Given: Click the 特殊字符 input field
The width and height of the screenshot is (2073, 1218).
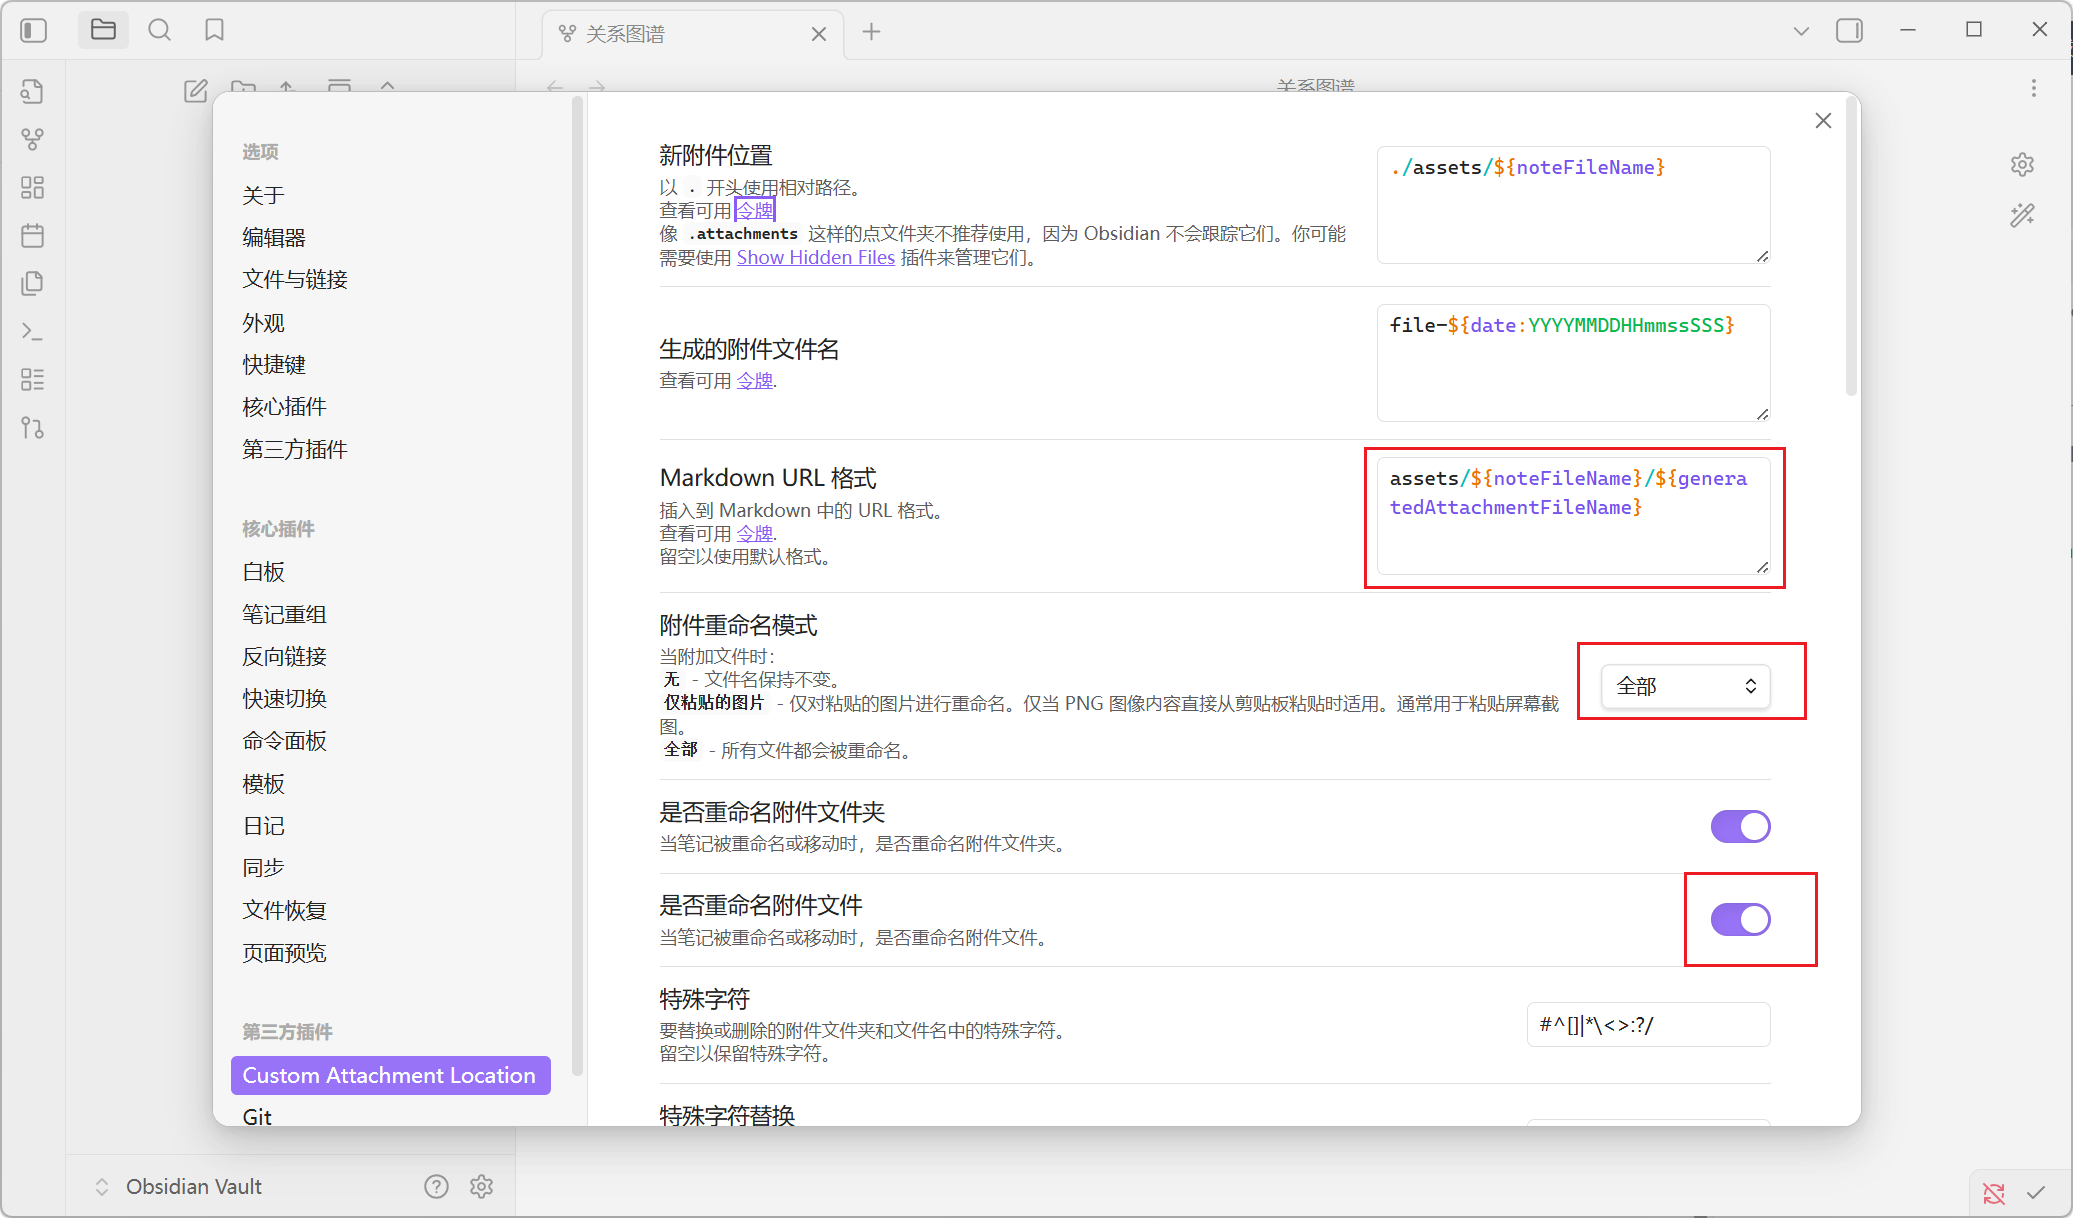Looking at the screenshot, I should [1648, 1025].
